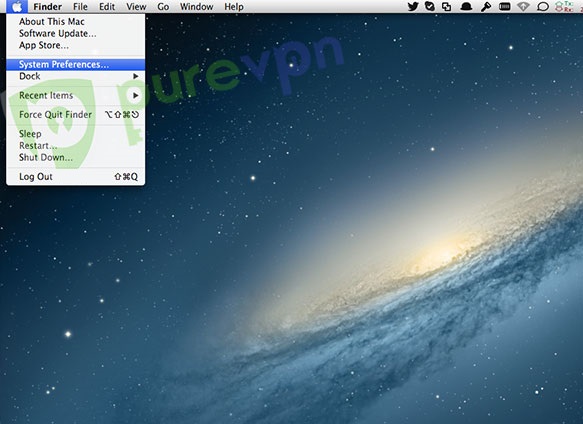Viewport: 583px width, 424px height.
Task: Open the Help menu
Action: coord(233,7)
